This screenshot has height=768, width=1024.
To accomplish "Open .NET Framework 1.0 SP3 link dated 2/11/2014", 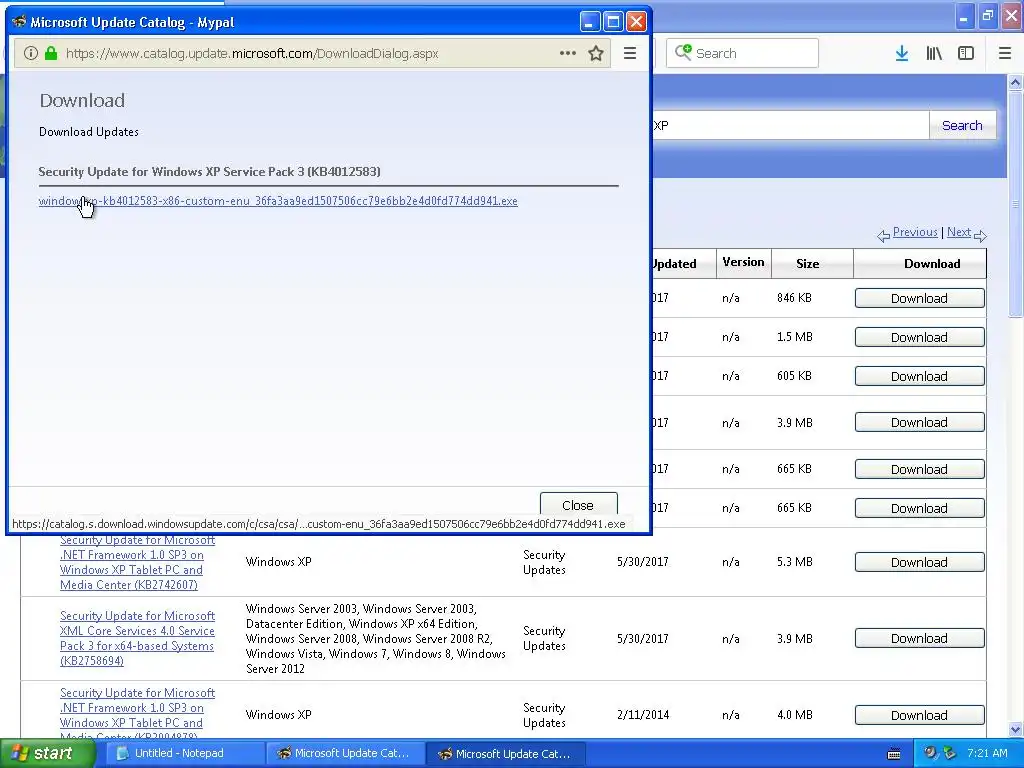I will [137, 714].
